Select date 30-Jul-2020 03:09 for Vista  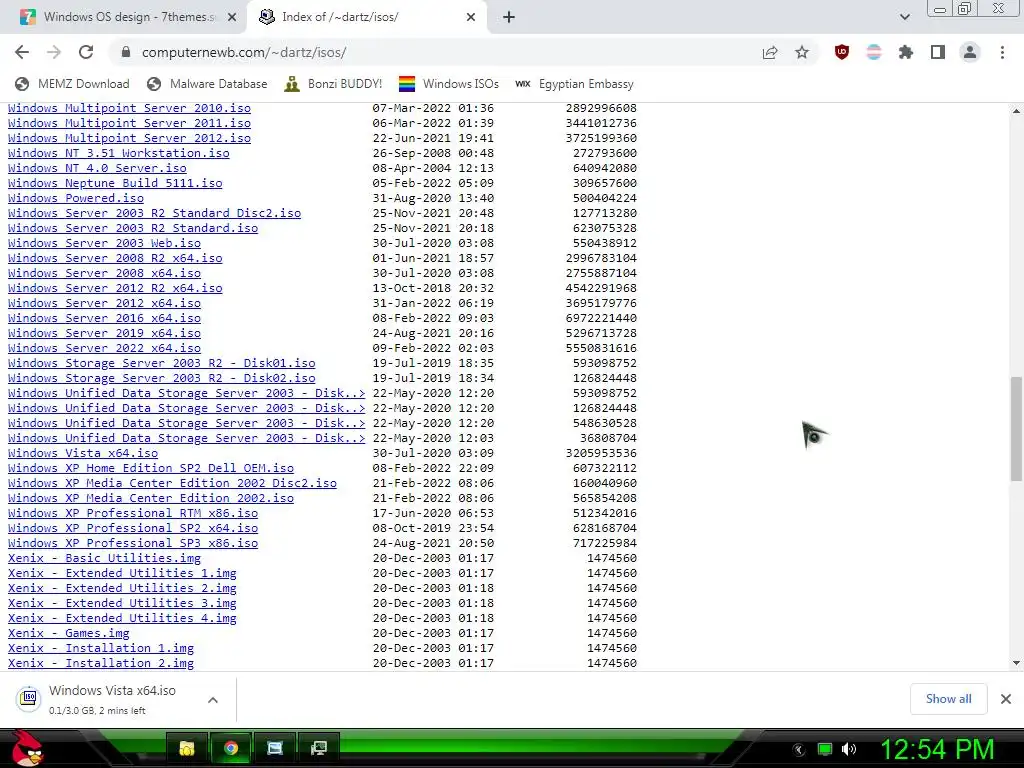point(433,454)
